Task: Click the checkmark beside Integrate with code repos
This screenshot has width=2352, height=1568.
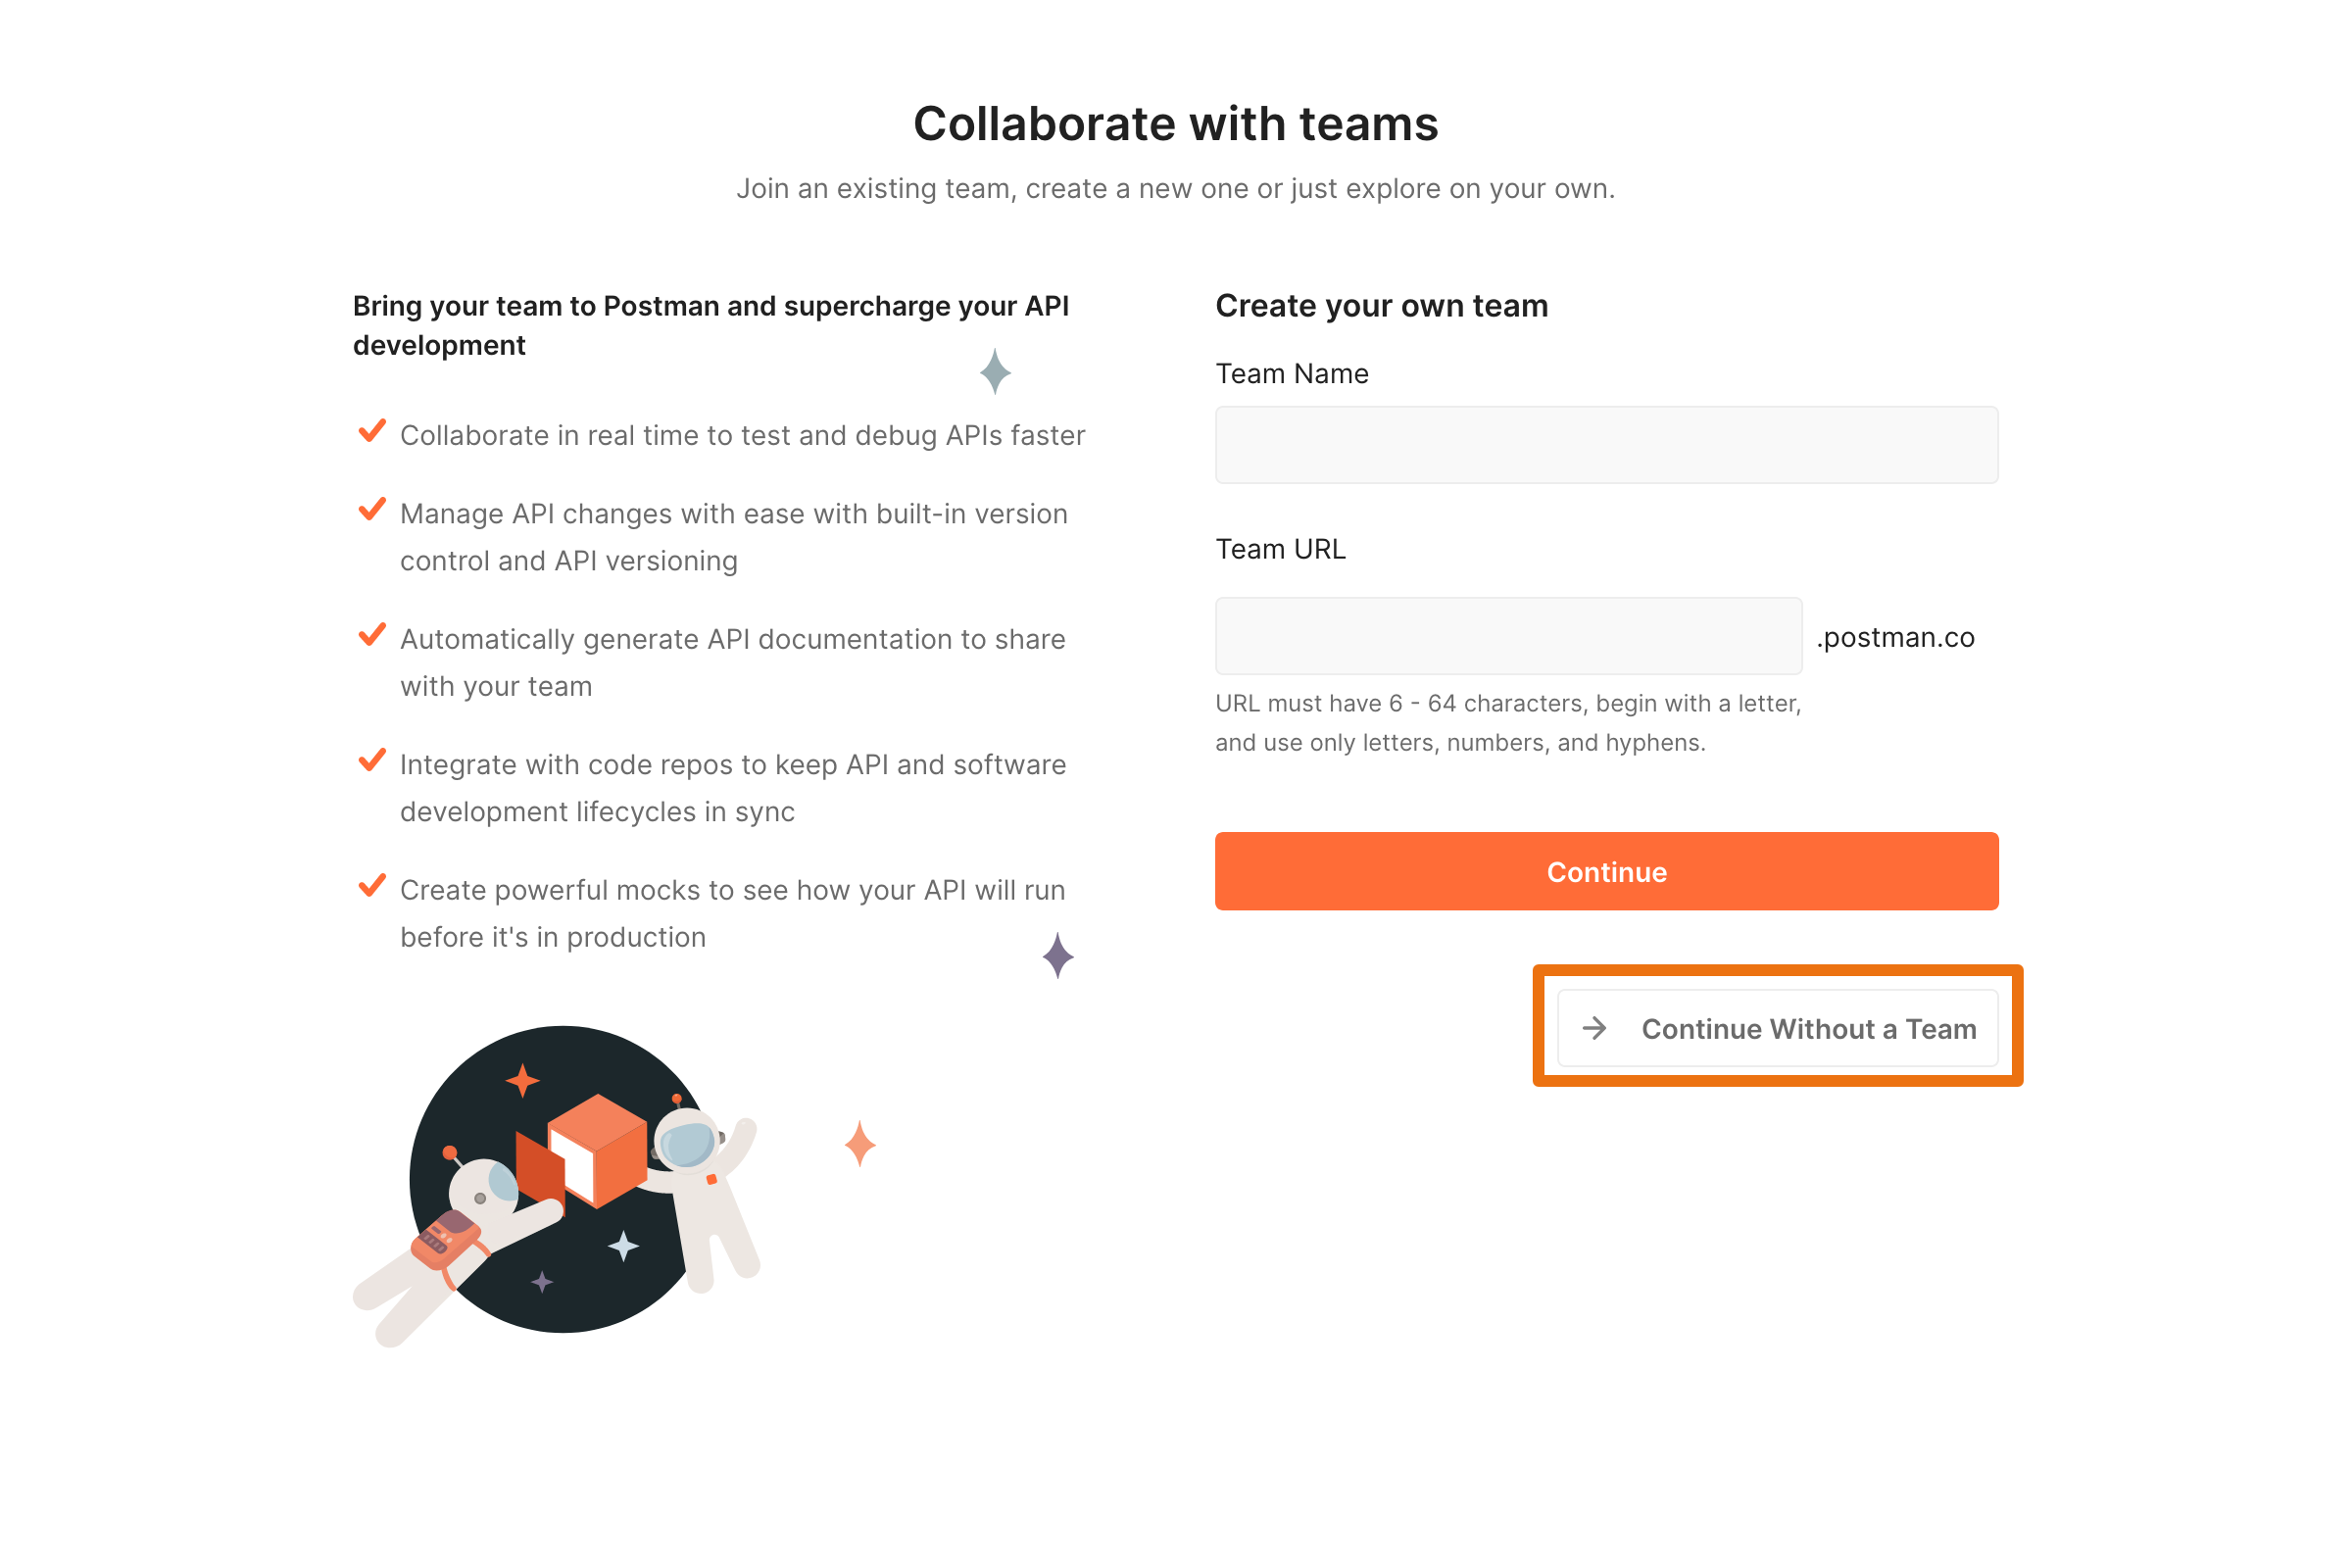Action: coord(372,760)
